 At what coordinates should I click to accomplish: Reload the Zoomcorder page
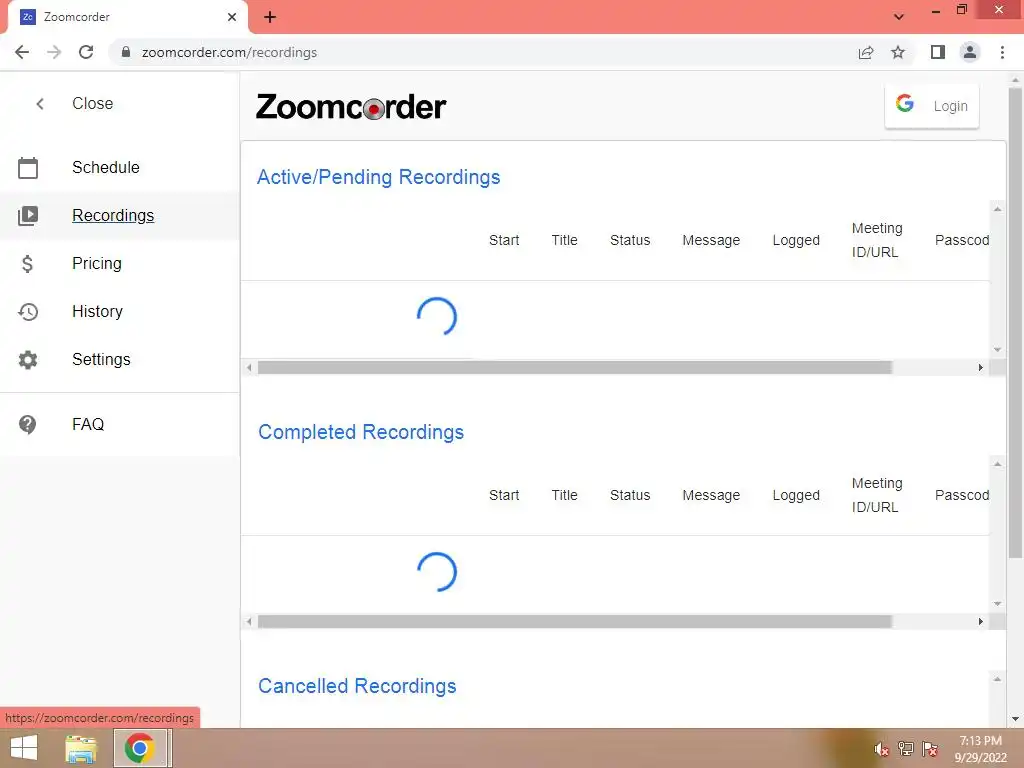[x=86, y=52]
